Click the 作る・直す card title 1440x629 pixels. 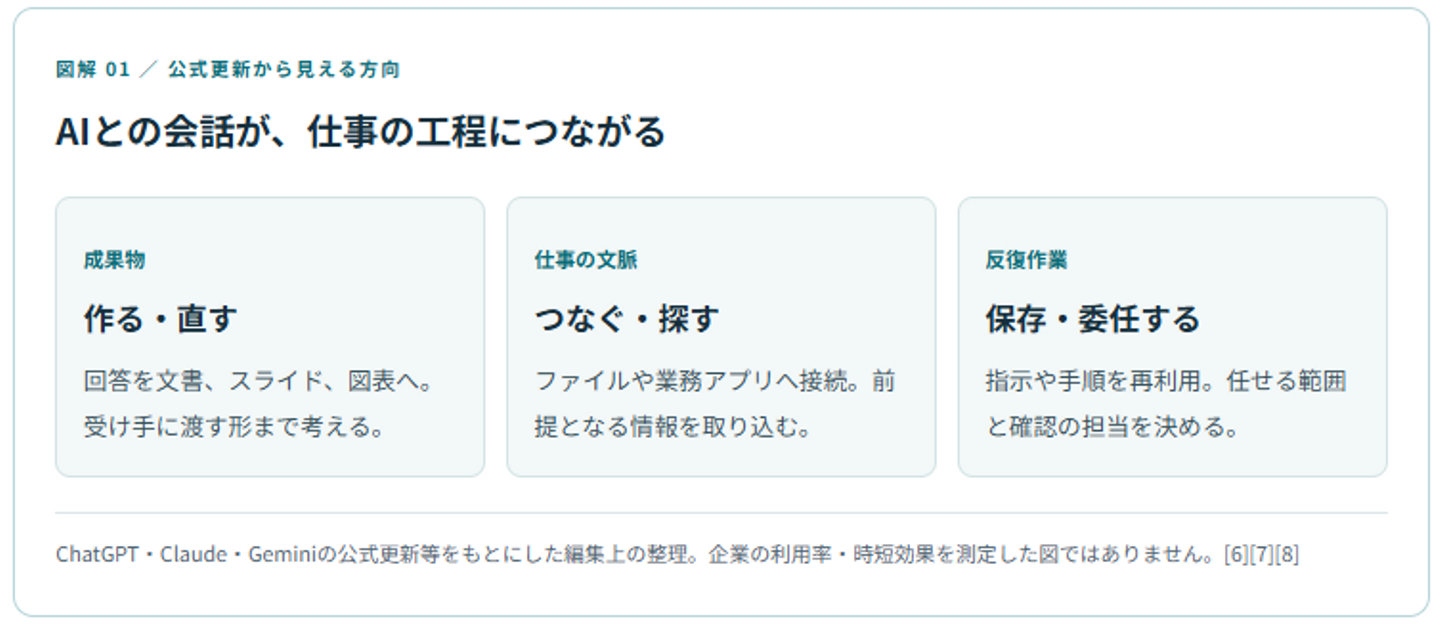(160, 320)
